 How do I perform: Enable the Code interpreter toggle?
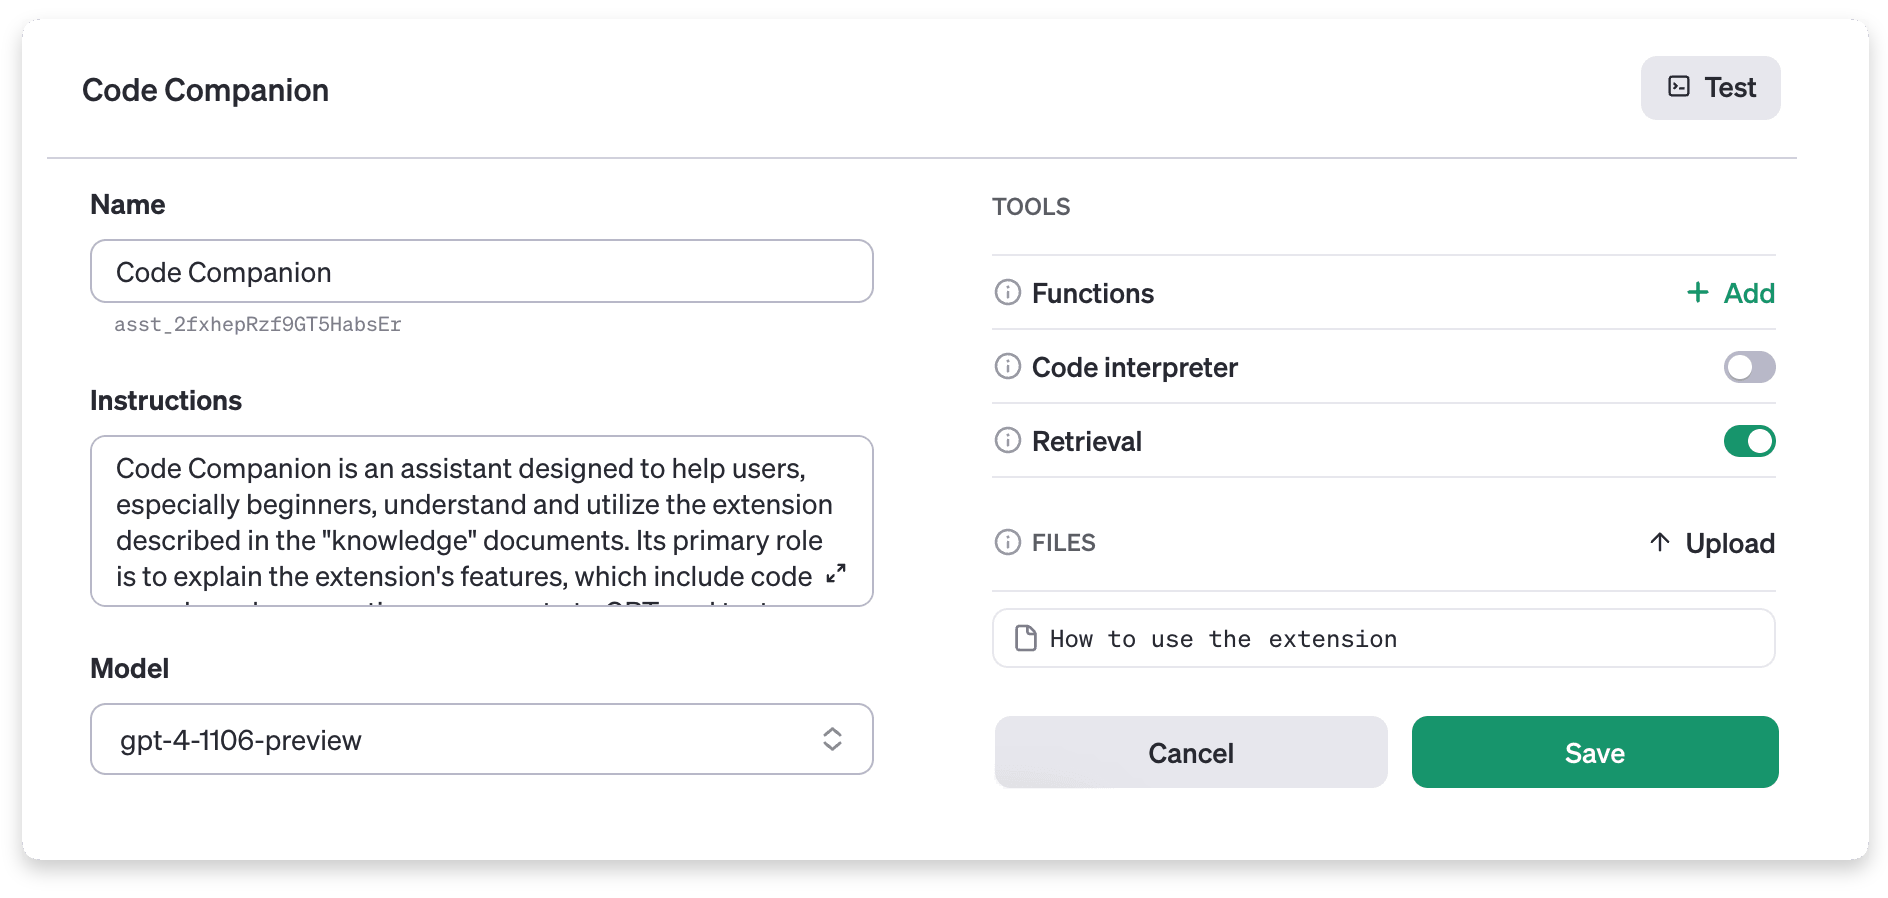(x=1749, y=367)
